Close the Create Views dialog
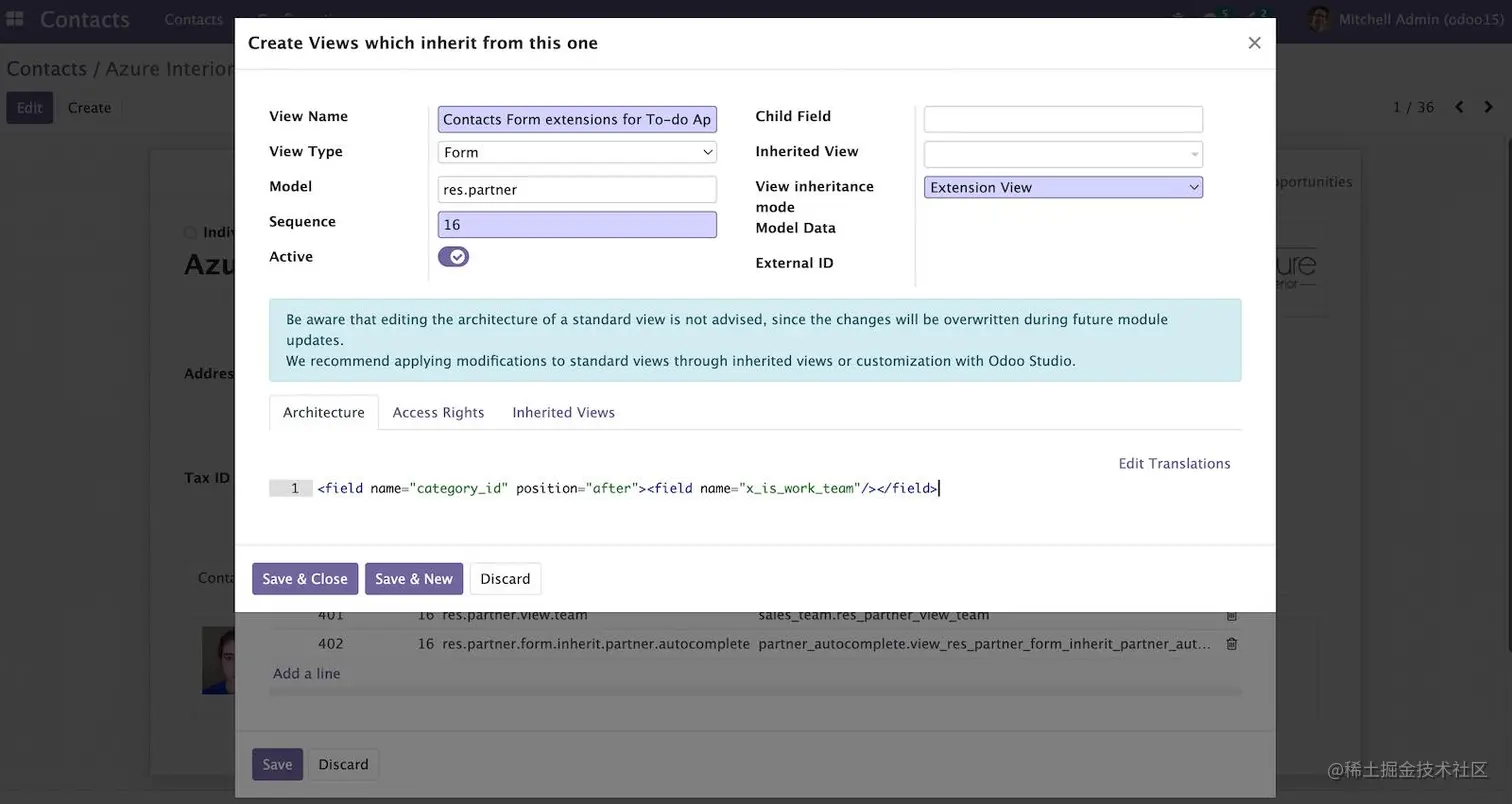 pos(1254,42)
